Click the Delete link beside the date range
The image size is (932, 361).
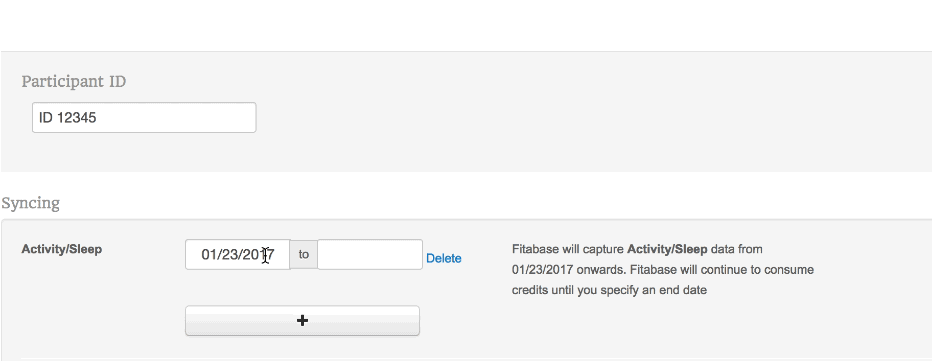[443, 258]
